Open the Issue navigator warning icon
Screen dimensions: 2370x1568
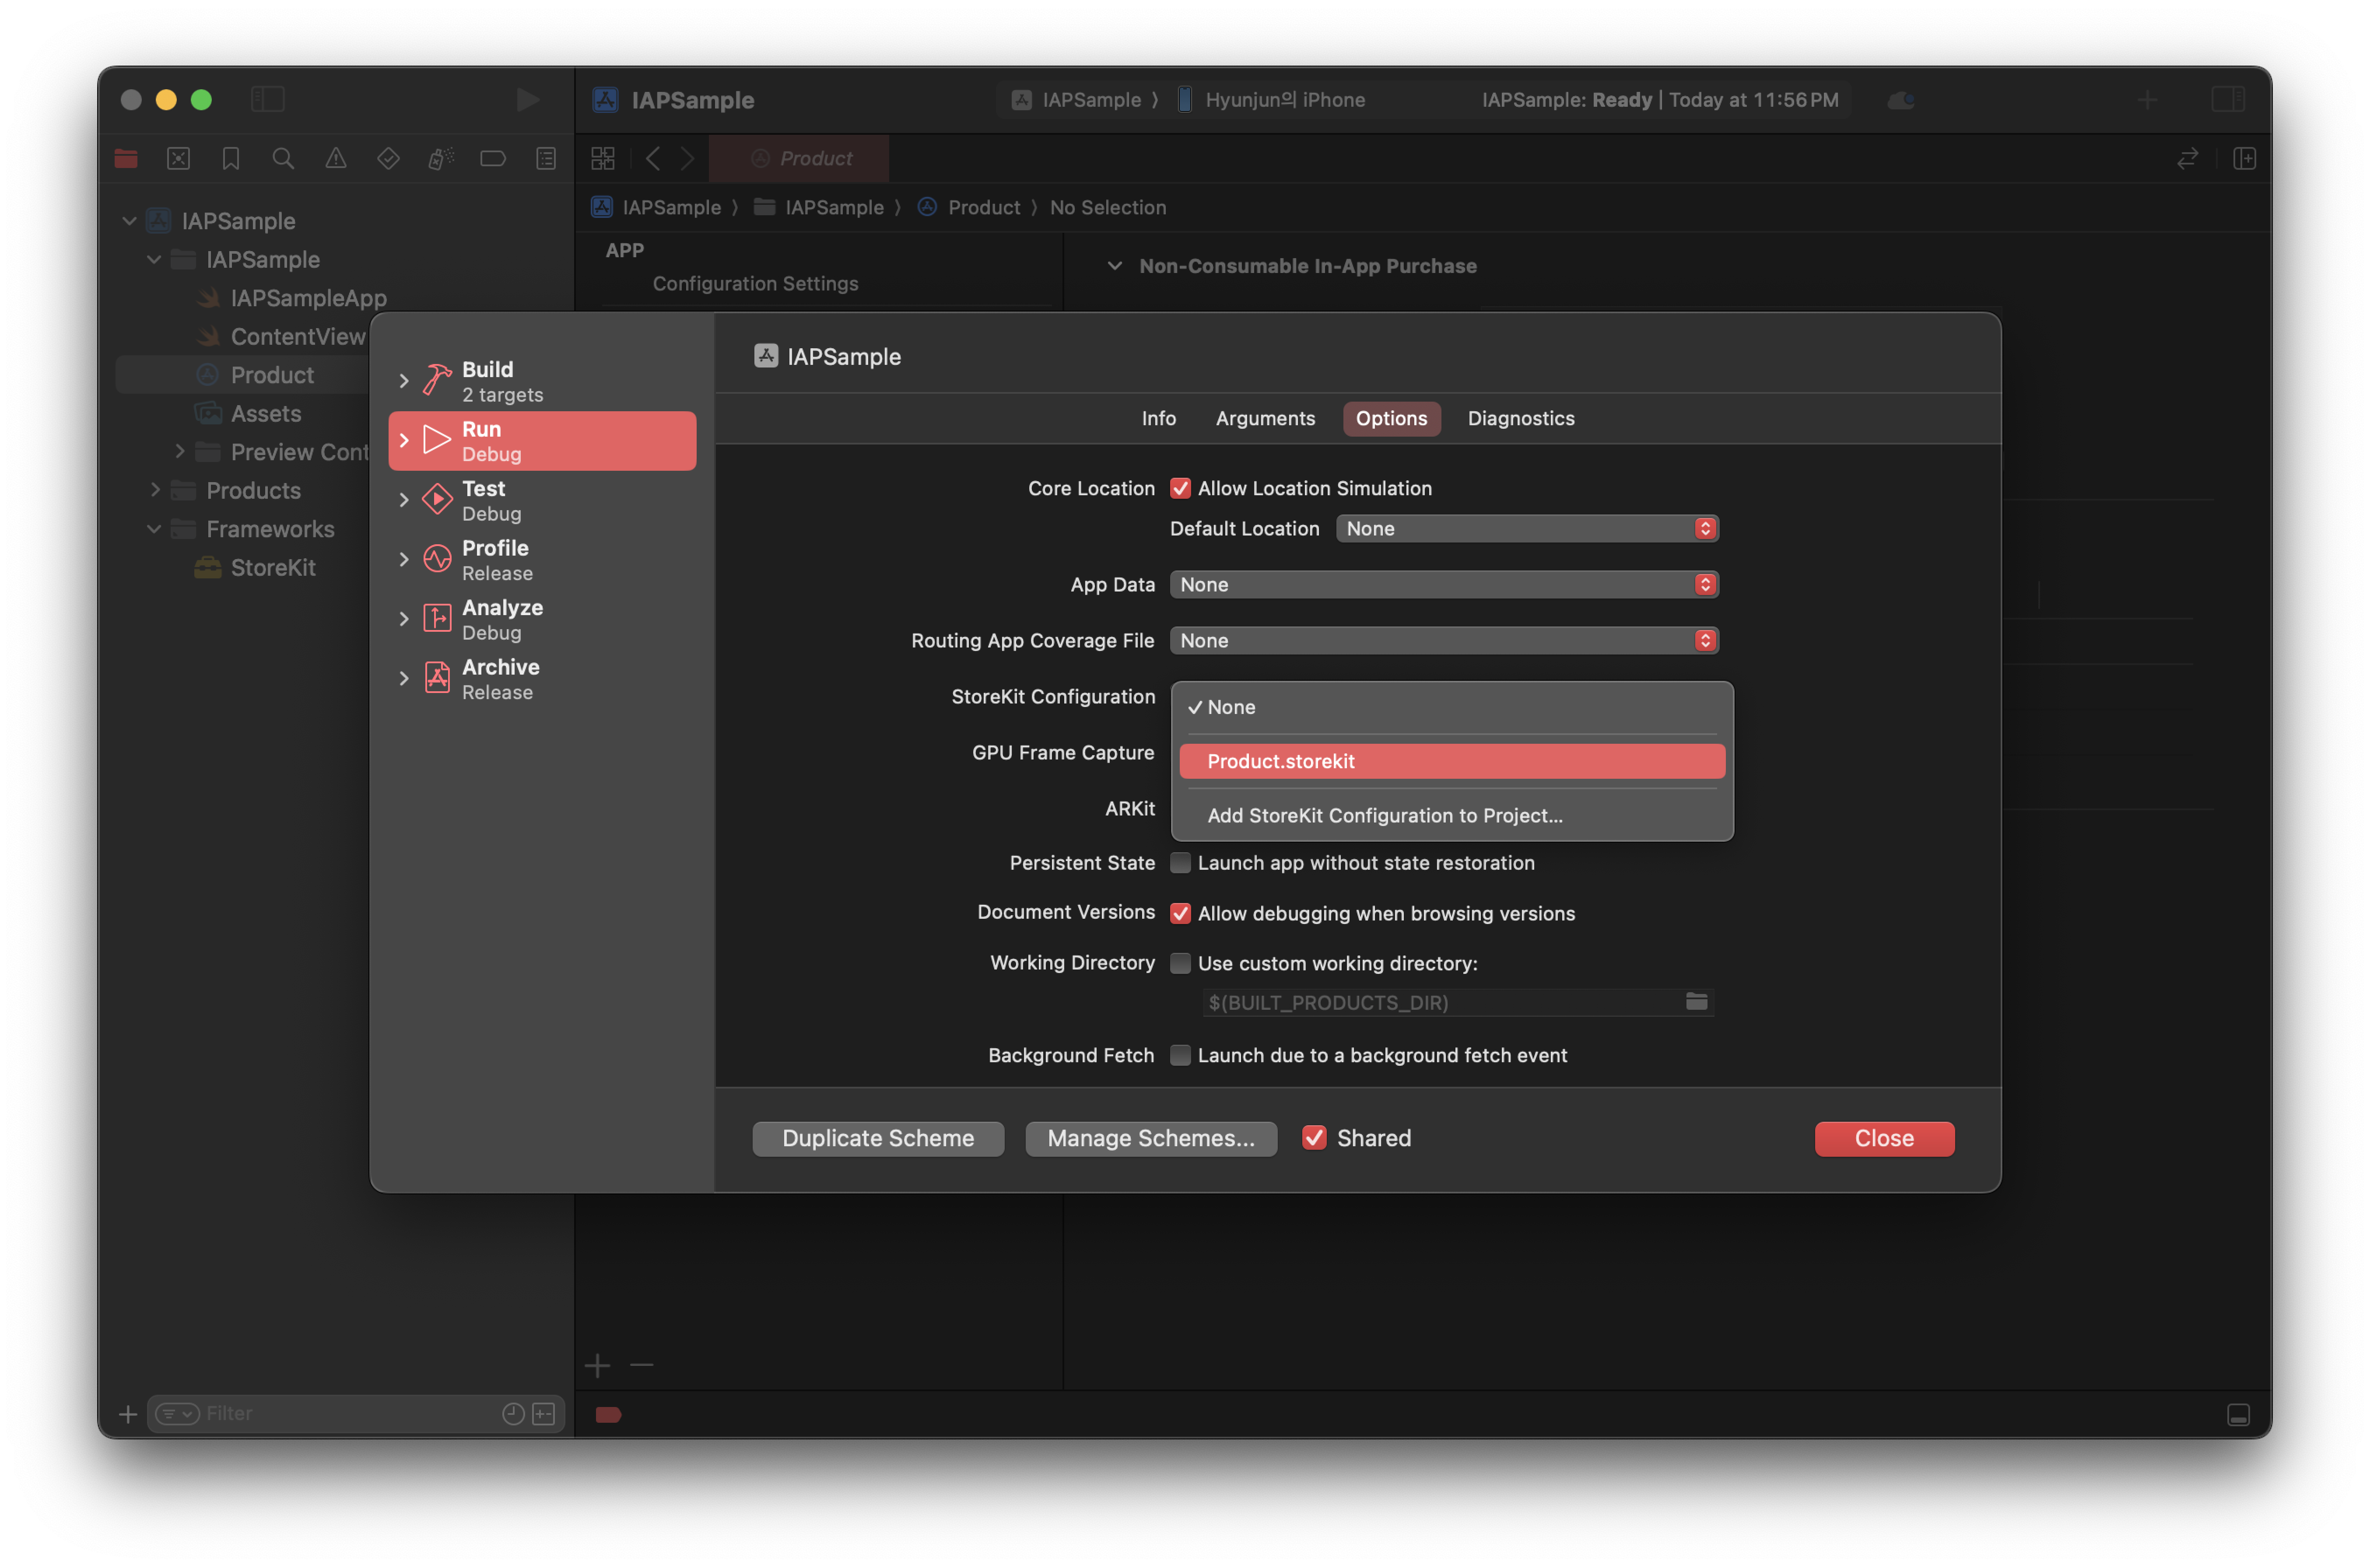tap(336, 158)
